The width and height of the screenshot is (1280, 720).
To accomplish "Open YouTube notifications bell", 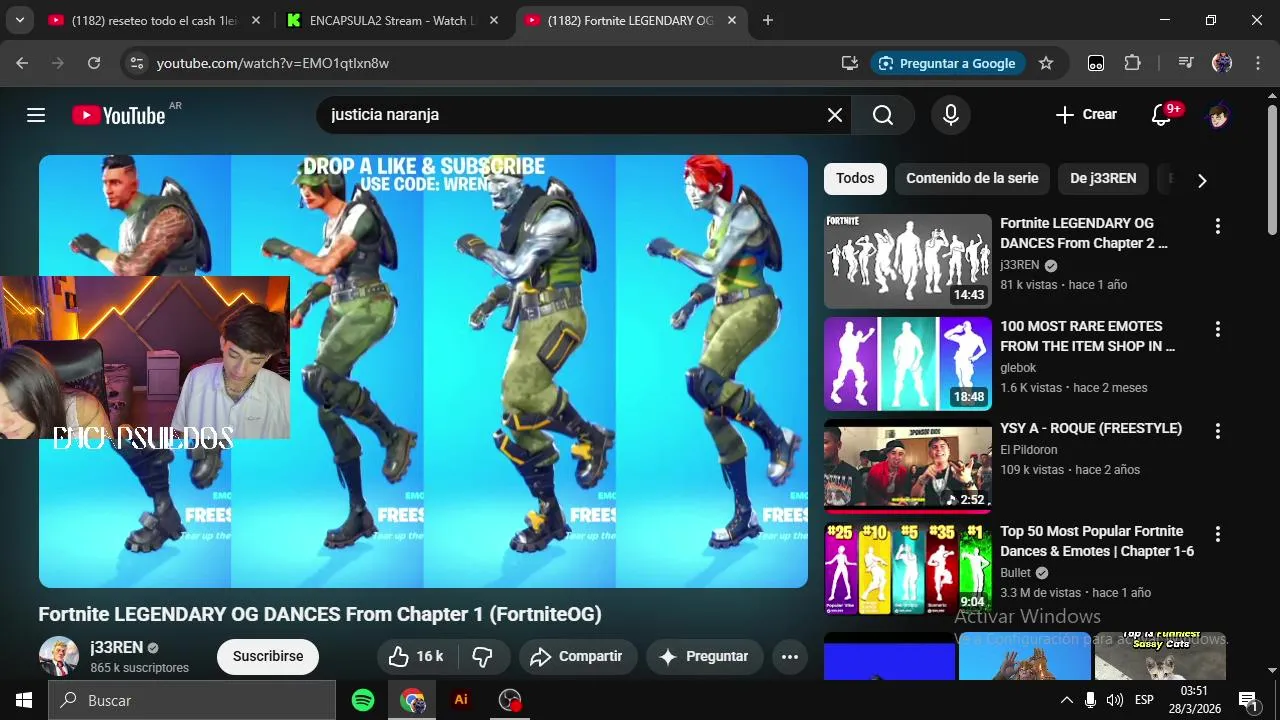I will [x=1162, y=115].
